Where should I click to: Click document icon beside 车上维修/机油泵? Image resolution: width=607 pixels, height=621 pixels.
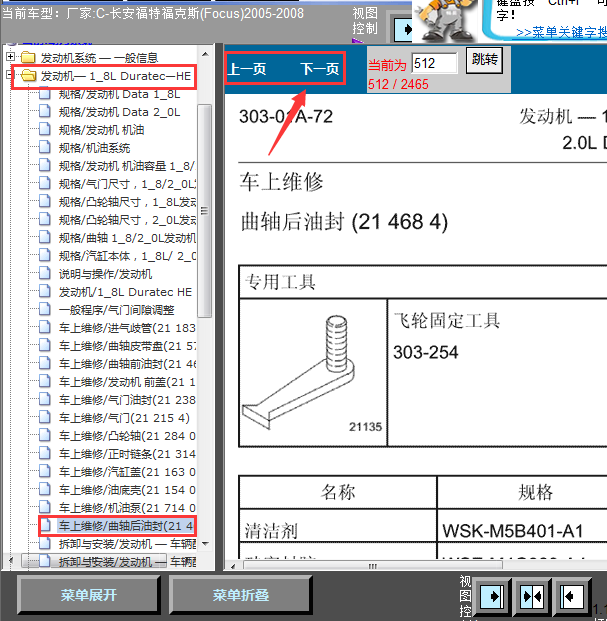[45, 507]
